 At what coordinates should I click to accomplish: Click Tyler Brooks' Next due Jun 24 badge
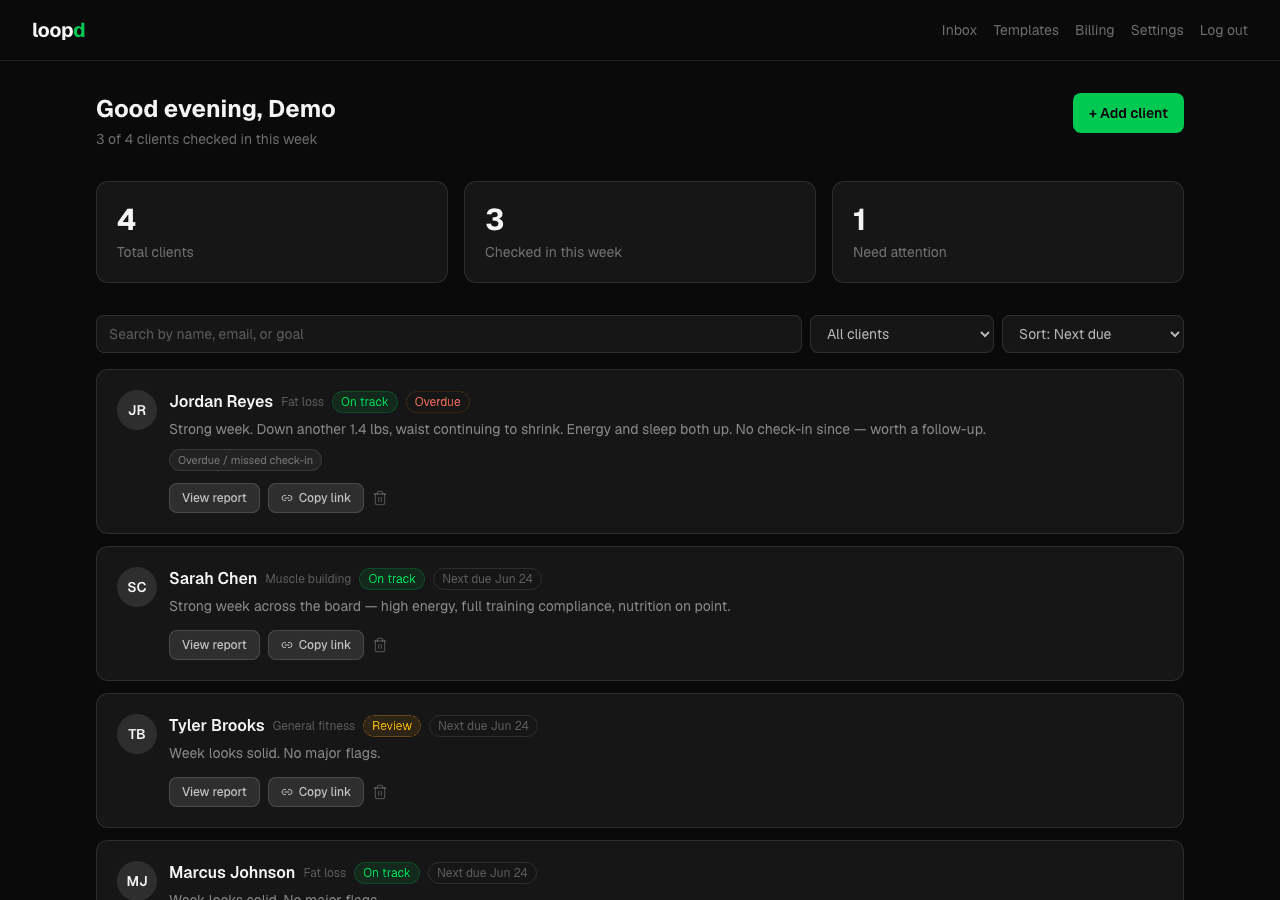pos(483,726)
